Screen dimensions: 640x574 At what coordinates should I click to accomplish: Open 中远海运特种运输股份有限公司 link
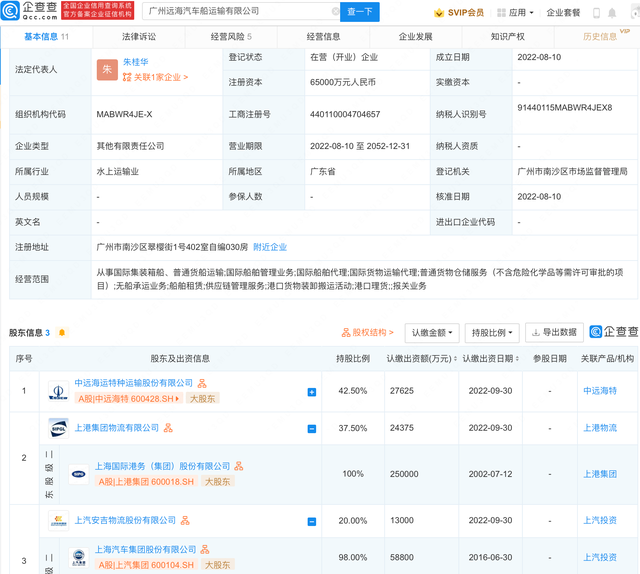(x=133, y=383)
